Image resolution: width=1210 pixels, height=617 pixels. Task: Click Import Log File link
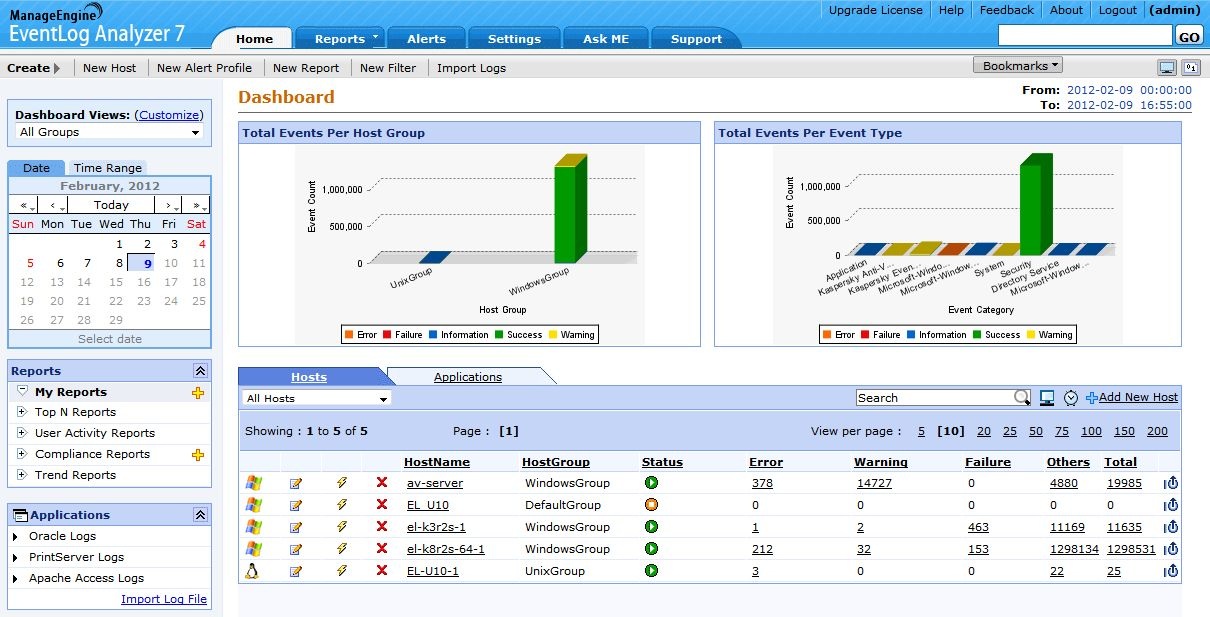click(x=164, y=599)
